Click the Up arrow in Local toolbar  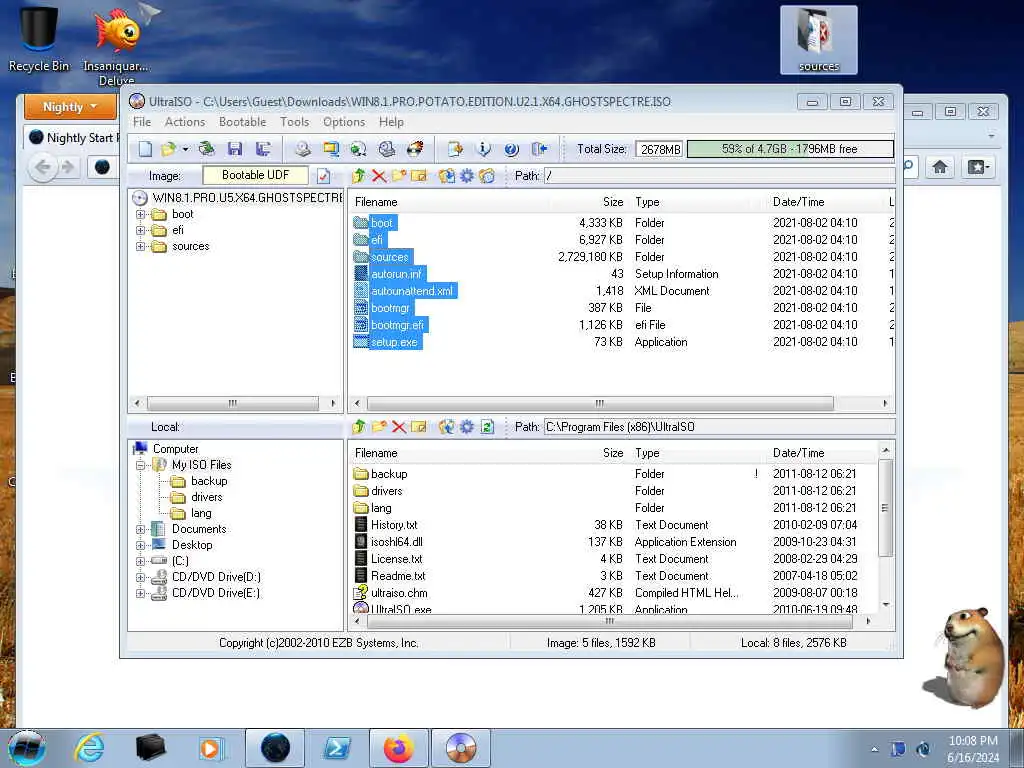click(x=358, y=427)
